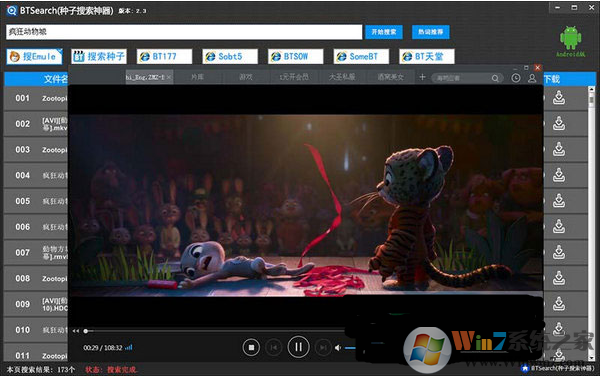601x376 pixels.
Task: Switch to the 搜索种子 source tab
Action: (99, 56)
